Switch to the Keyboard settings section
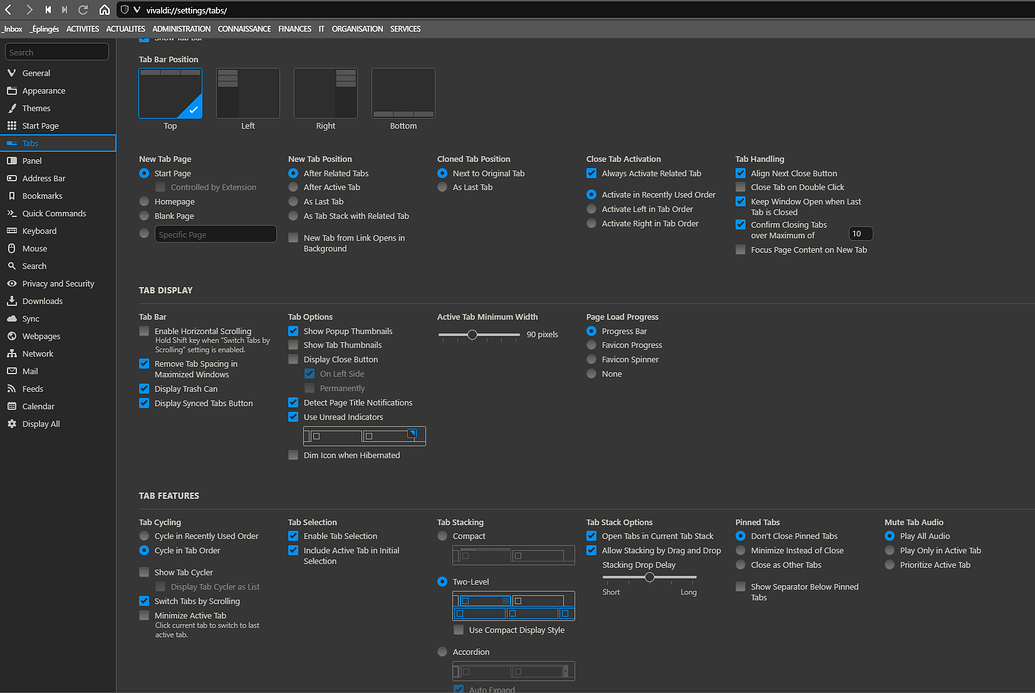The height and width of the screenshot is (693, 1035). 44,230
